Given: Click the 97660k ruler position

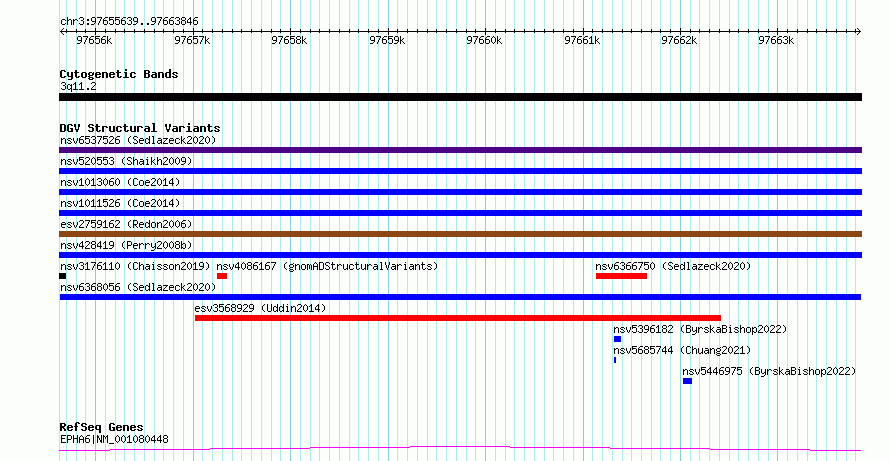Looking at the screenshot, I should pyautogui.click(x=484, y=40).
